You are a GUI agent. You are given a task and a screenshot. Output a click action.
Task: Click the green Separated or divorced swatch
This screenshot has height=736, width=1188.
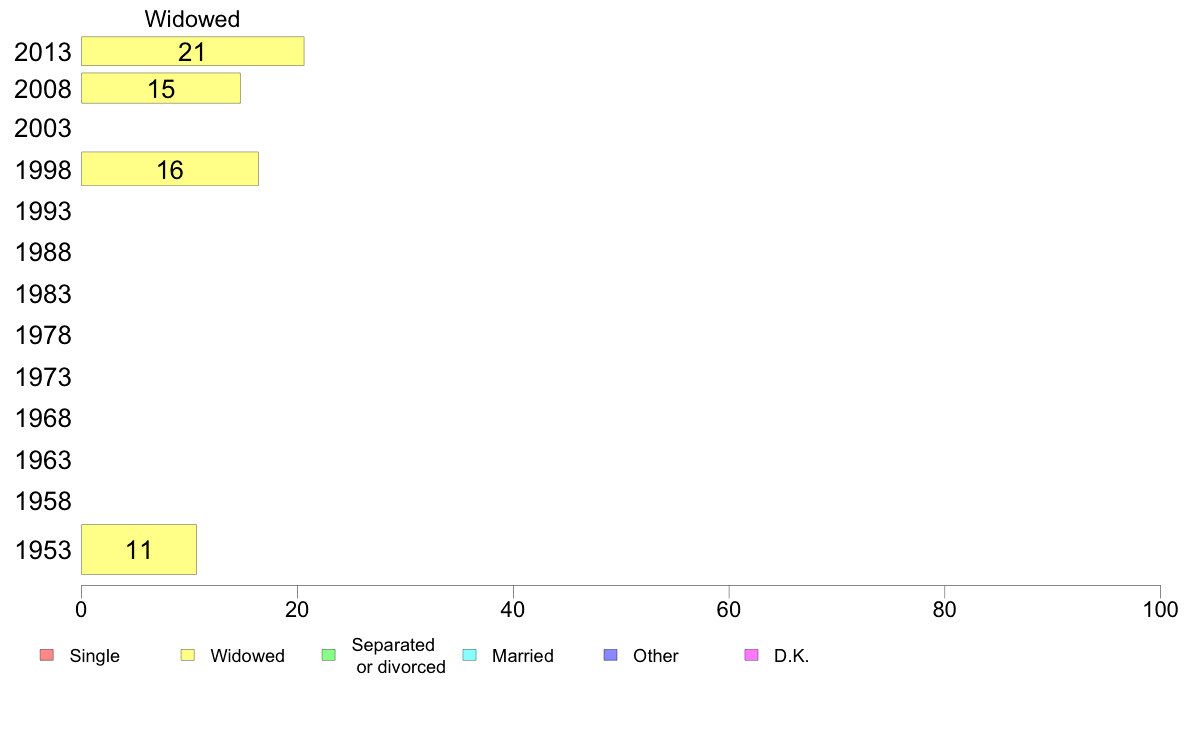click(329, 655)
